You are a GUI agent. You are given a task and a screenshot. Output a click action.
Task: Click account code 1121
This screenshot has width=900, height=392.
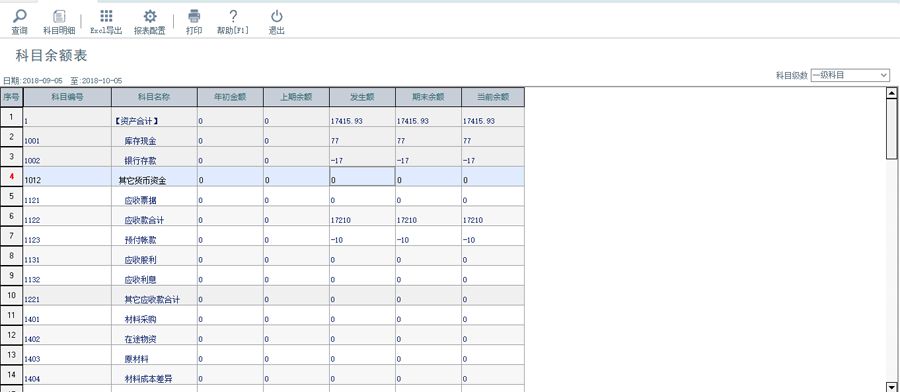tap(32, 200)
